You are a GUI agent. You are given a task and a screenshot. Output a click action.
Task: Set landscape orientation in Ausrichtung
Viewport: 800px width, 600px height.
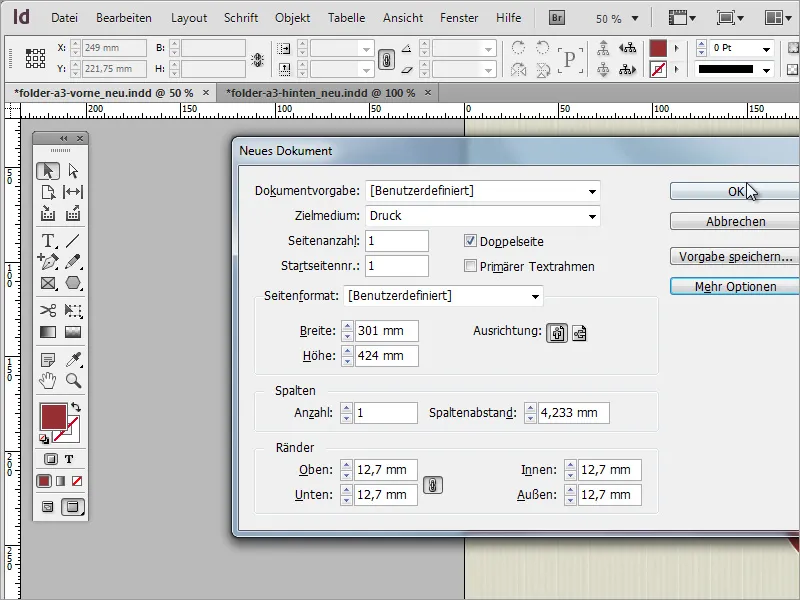click(x=579, y=333)
